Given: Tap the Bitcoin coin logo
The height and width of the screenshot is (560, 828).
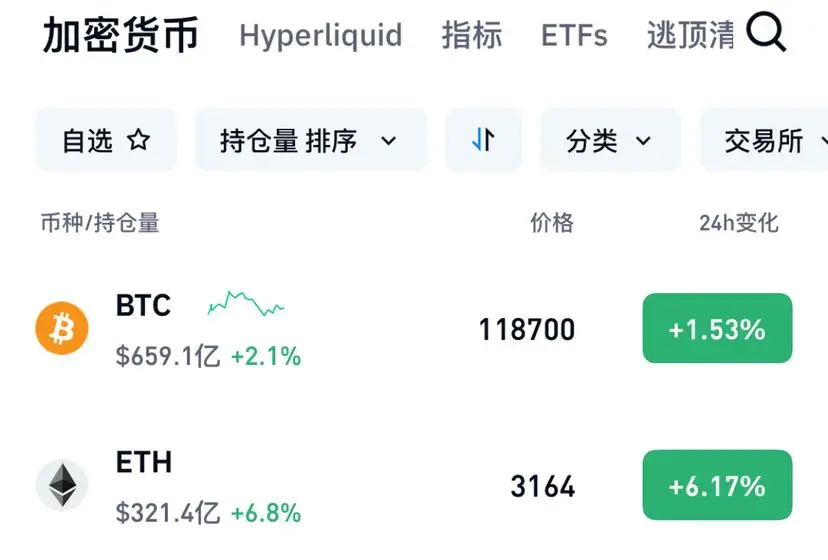Looking at the screenshot, I should 62,328.
